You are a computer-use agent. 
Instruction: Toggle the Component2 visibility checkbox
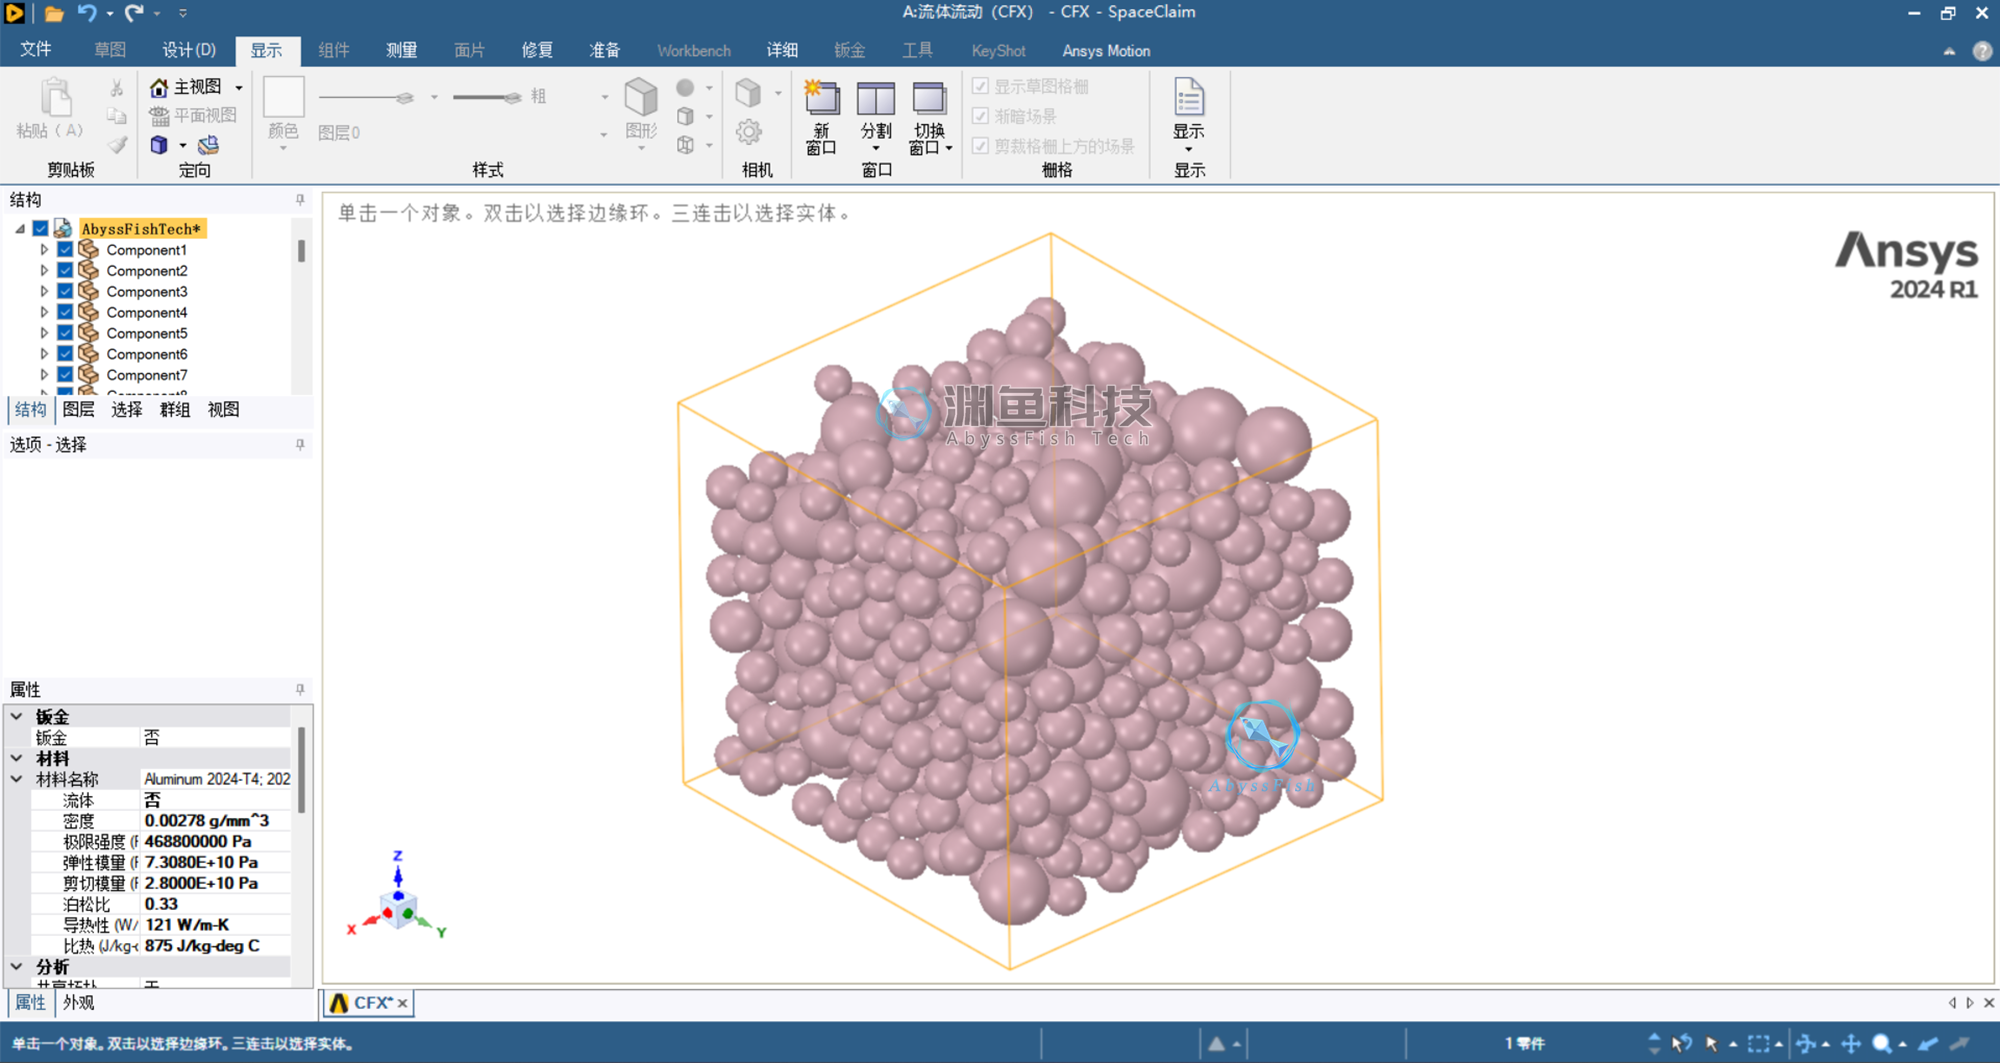(65, 271)
